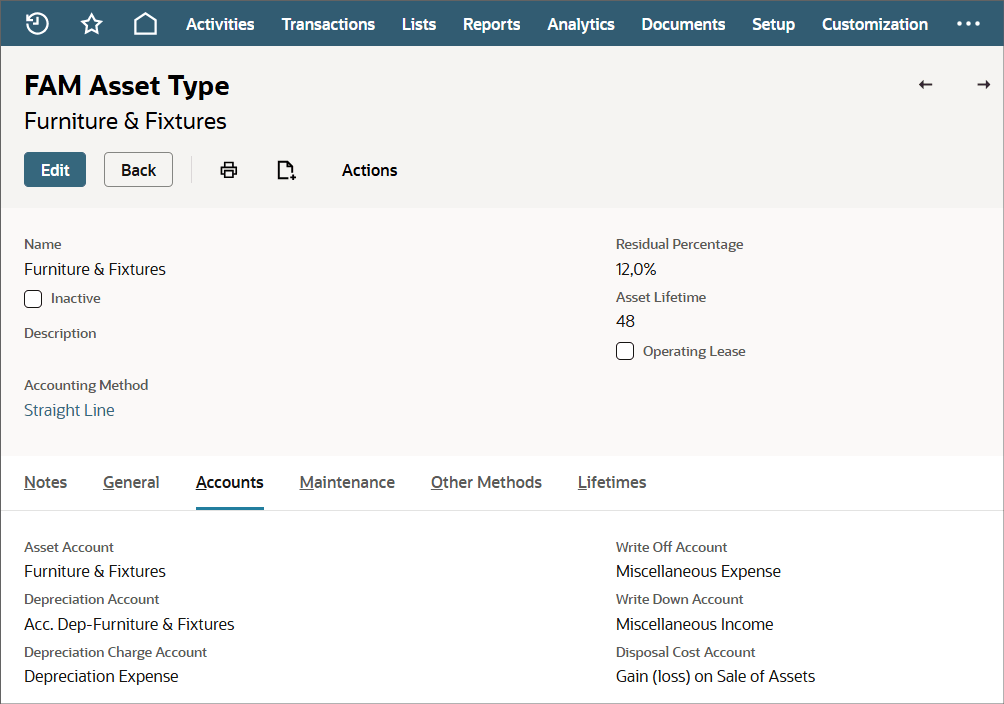This screenshot has height=704, width=1004.
Task: Switch to the Notes tab
Action: 45,482
